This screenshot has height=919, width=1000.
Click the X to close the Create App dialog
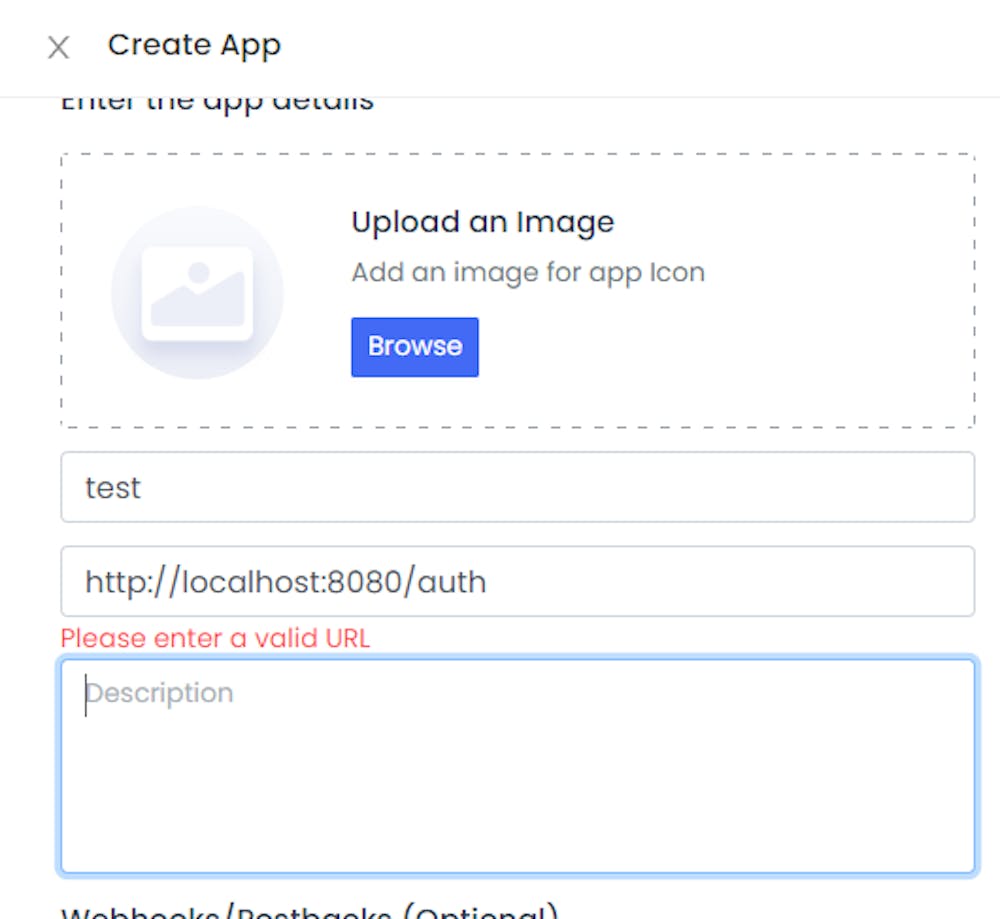coord(58,46)
